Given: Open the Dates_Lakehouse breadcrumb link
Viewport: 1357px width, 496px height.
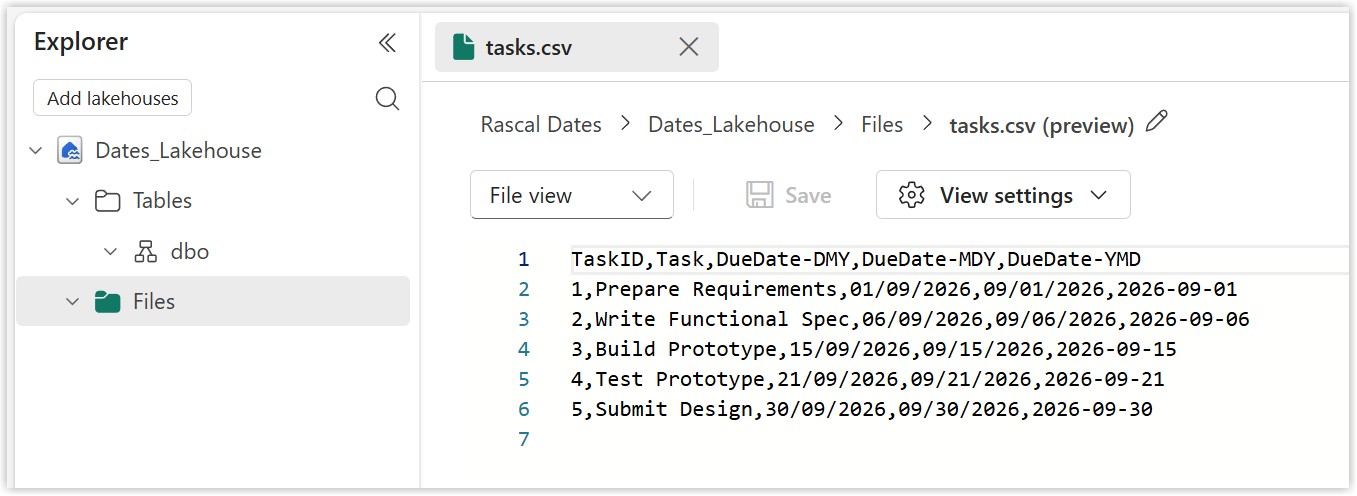Looking at the screenshot, I should (731, 125).
